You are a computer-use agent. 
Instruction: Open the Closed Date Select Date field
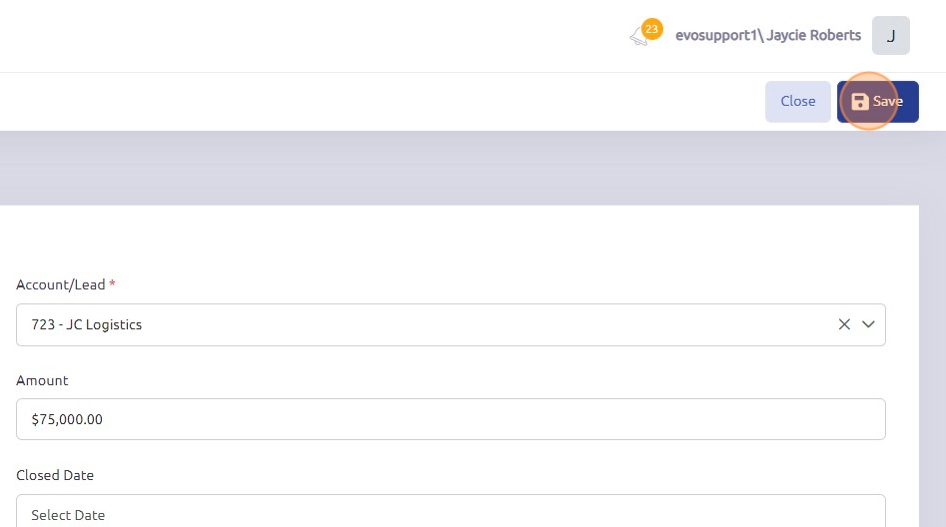450,512
